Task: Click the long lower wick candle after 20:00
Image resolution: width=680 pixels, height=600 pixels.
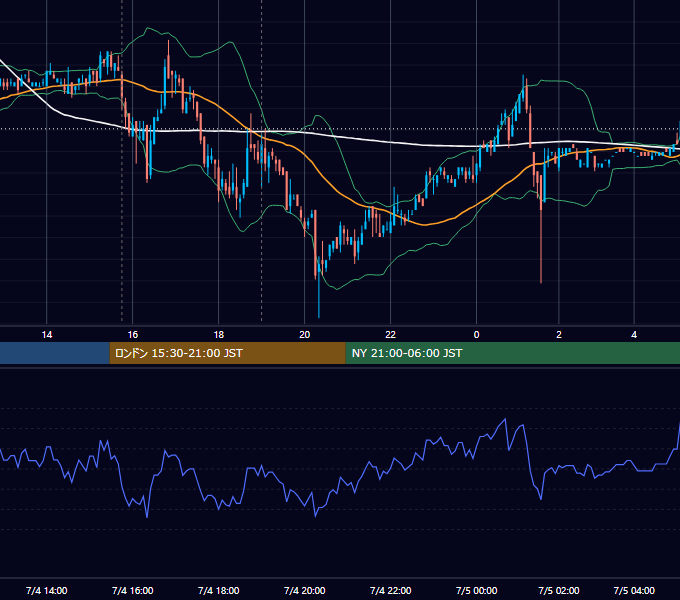Action: (319, 288)
